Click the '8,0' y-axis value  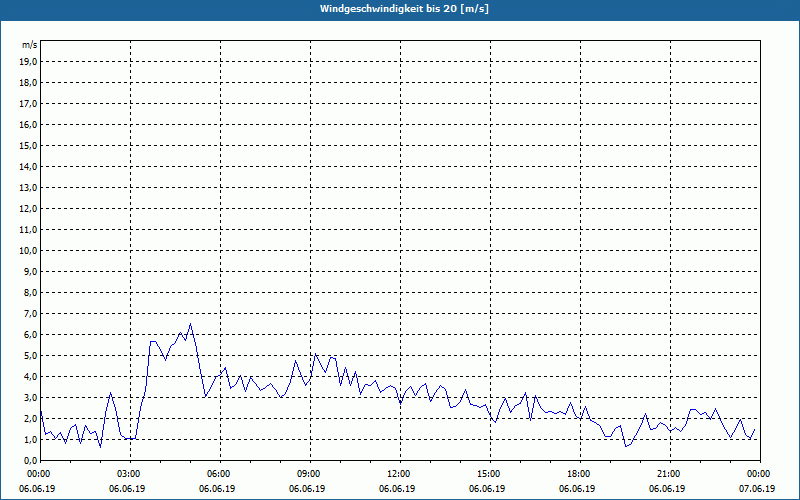[30, 293]
